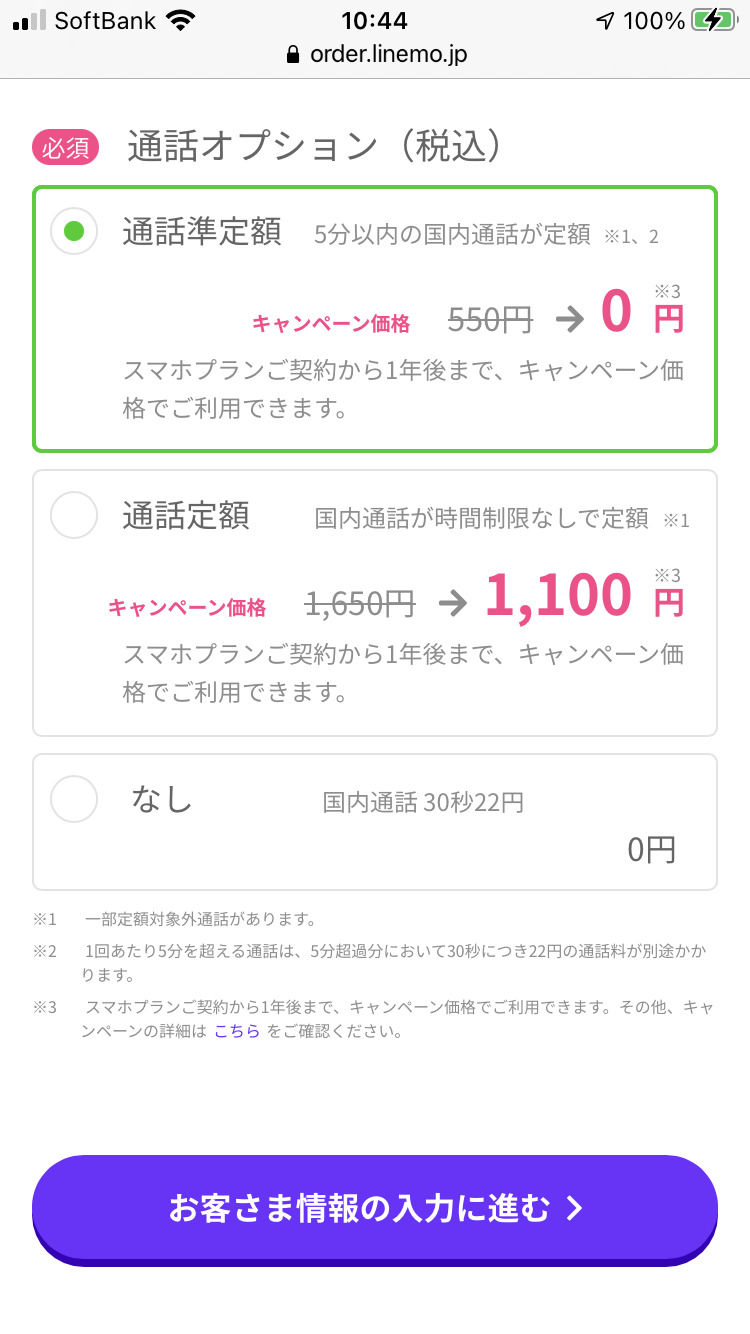Image resolution: width=750 pixels, height=1334 pixels.
Task: Tap the 国内通話 30秒22円 description
Action: pyautogui.click(x=423, y=802)
